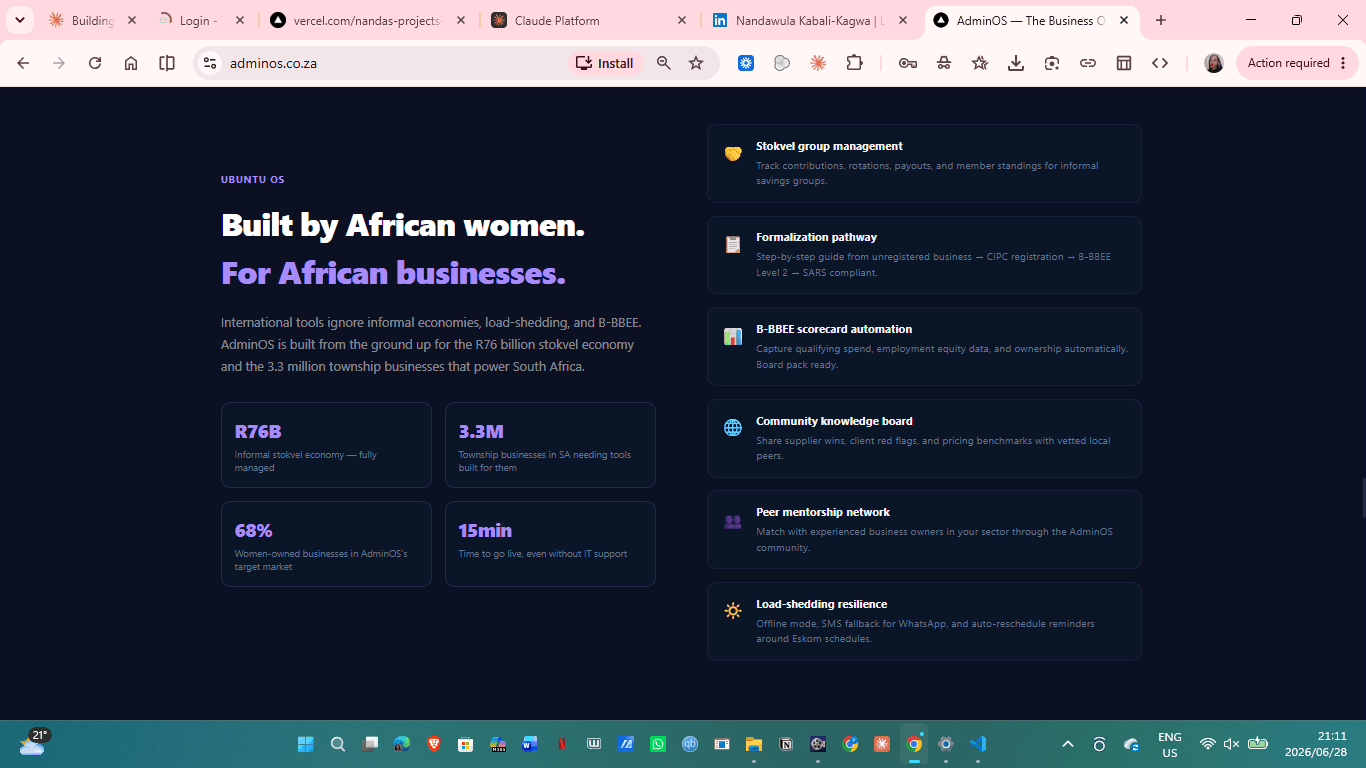1366x768 pixels.
Task: Click the Community knowledge board globe icon
Action: pyautogui.click(x=733, y=428)
